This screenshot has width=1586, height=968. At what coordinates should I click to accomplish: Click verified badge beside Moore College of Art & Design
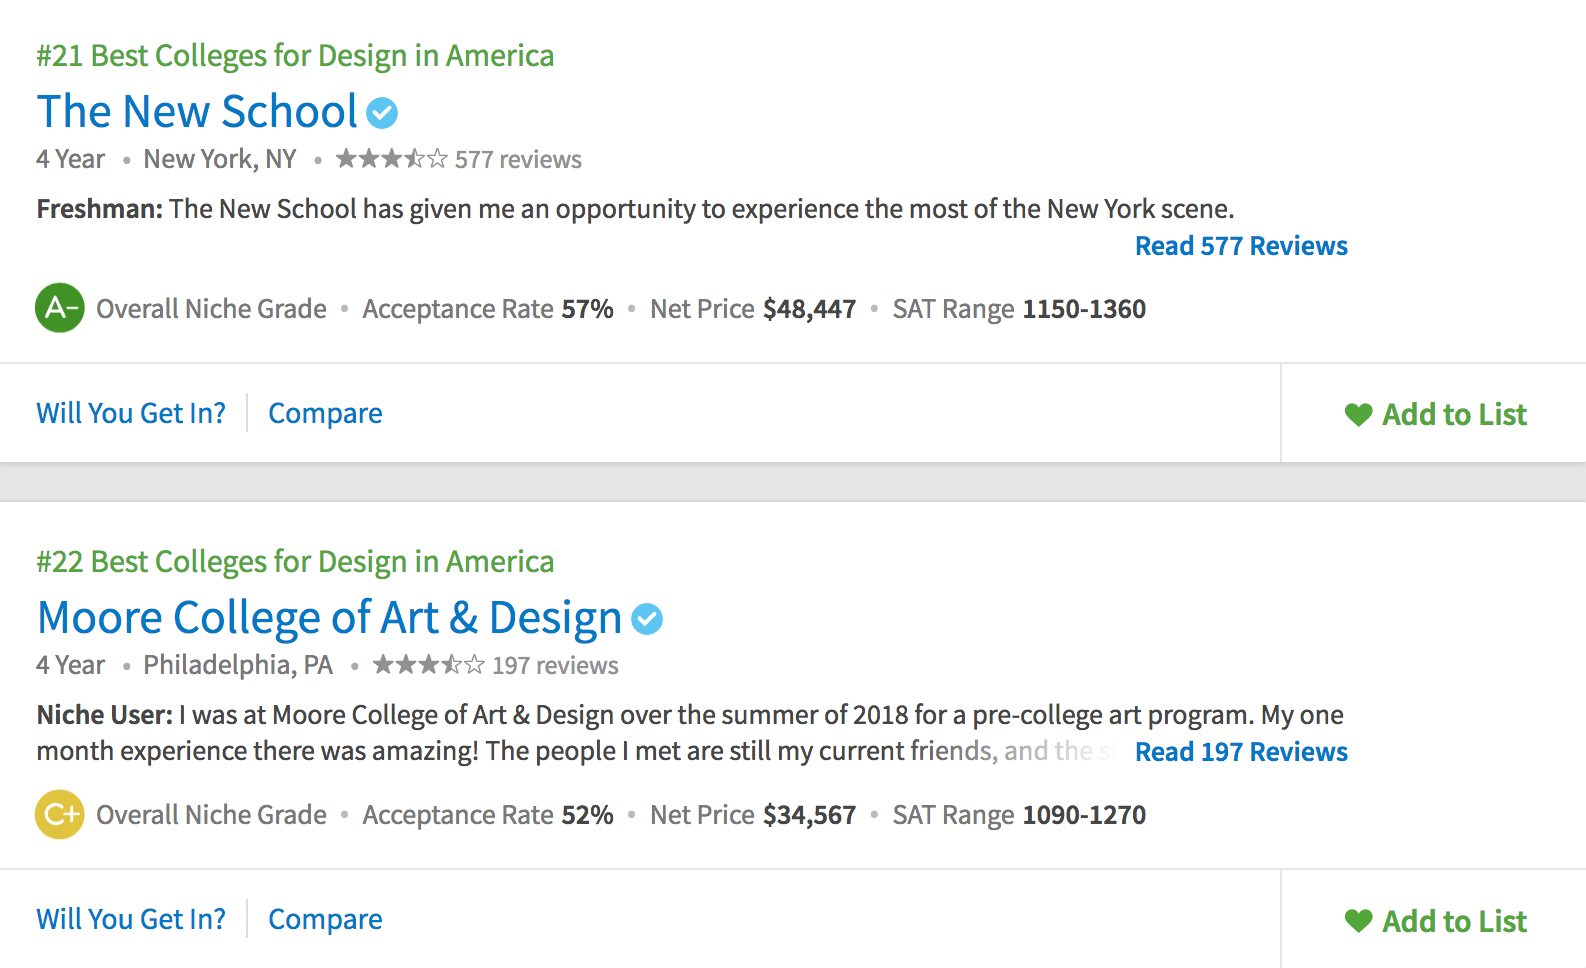(647, 619)
